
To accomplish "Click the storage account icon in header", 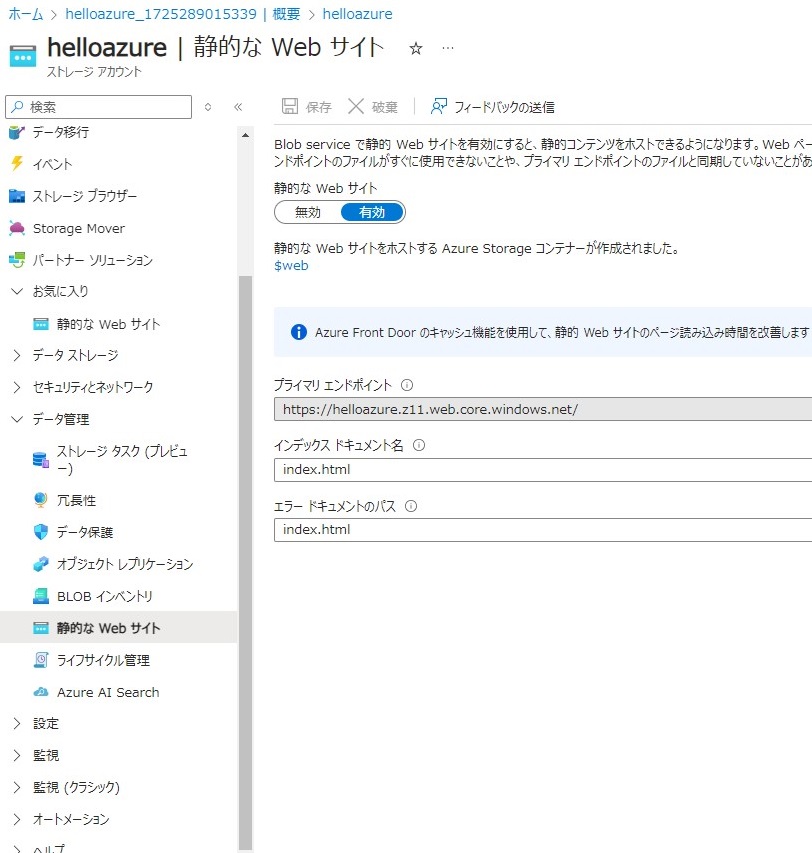I will click(23, 56).
